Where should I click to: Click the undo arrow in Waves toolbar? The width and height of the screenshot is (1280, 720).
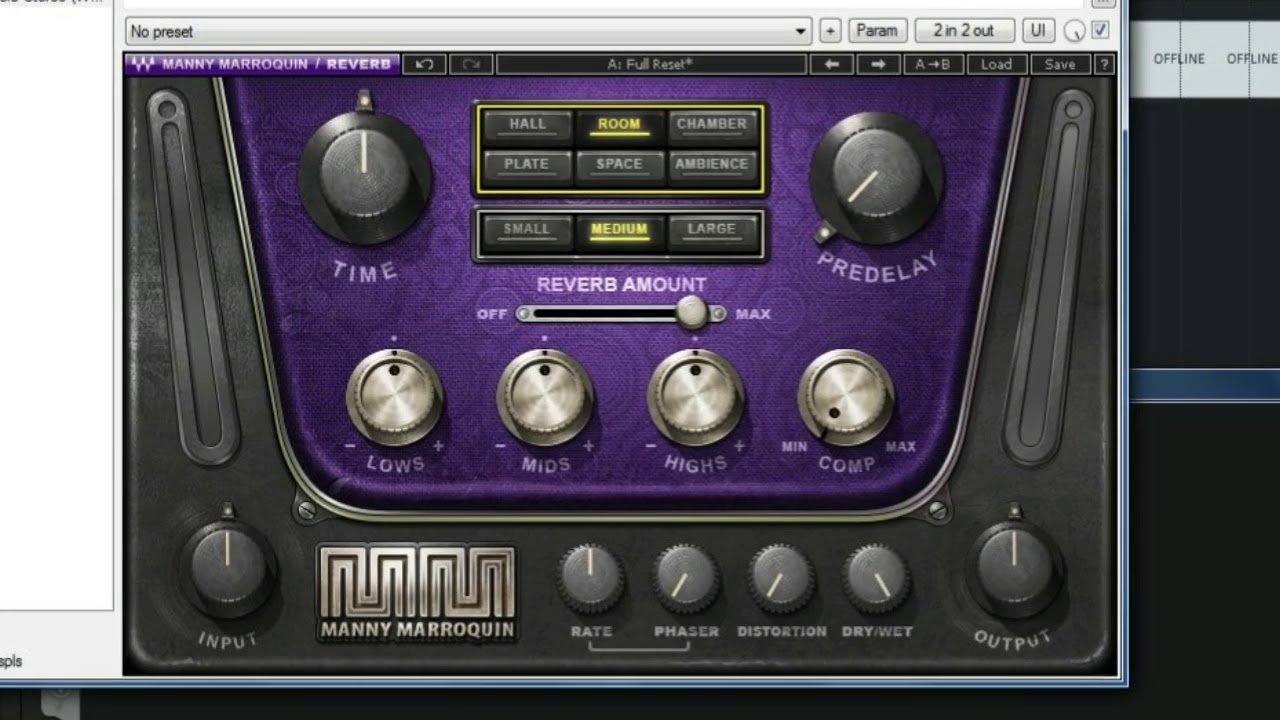(425, 64)
